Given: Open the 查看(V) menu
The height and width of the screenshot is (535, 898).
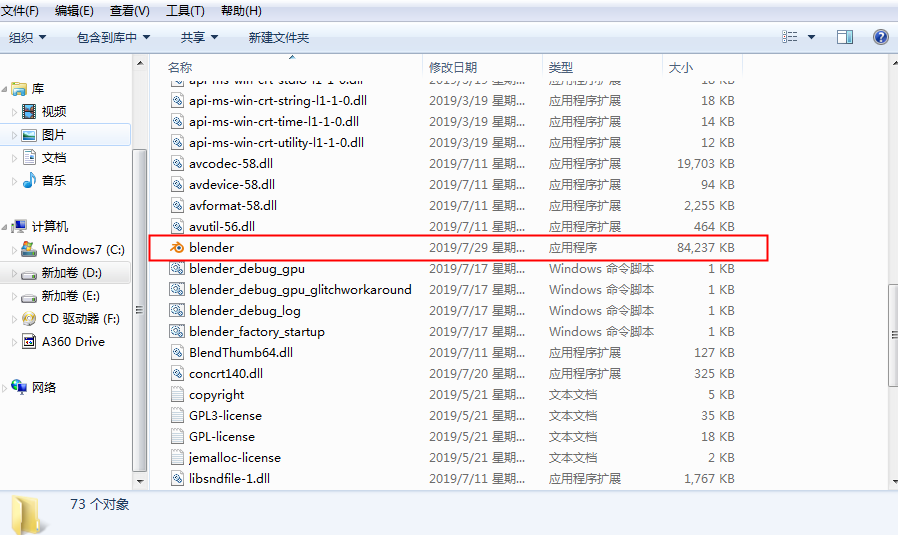Looking at the screenshot, I should (x=130, y=11).
